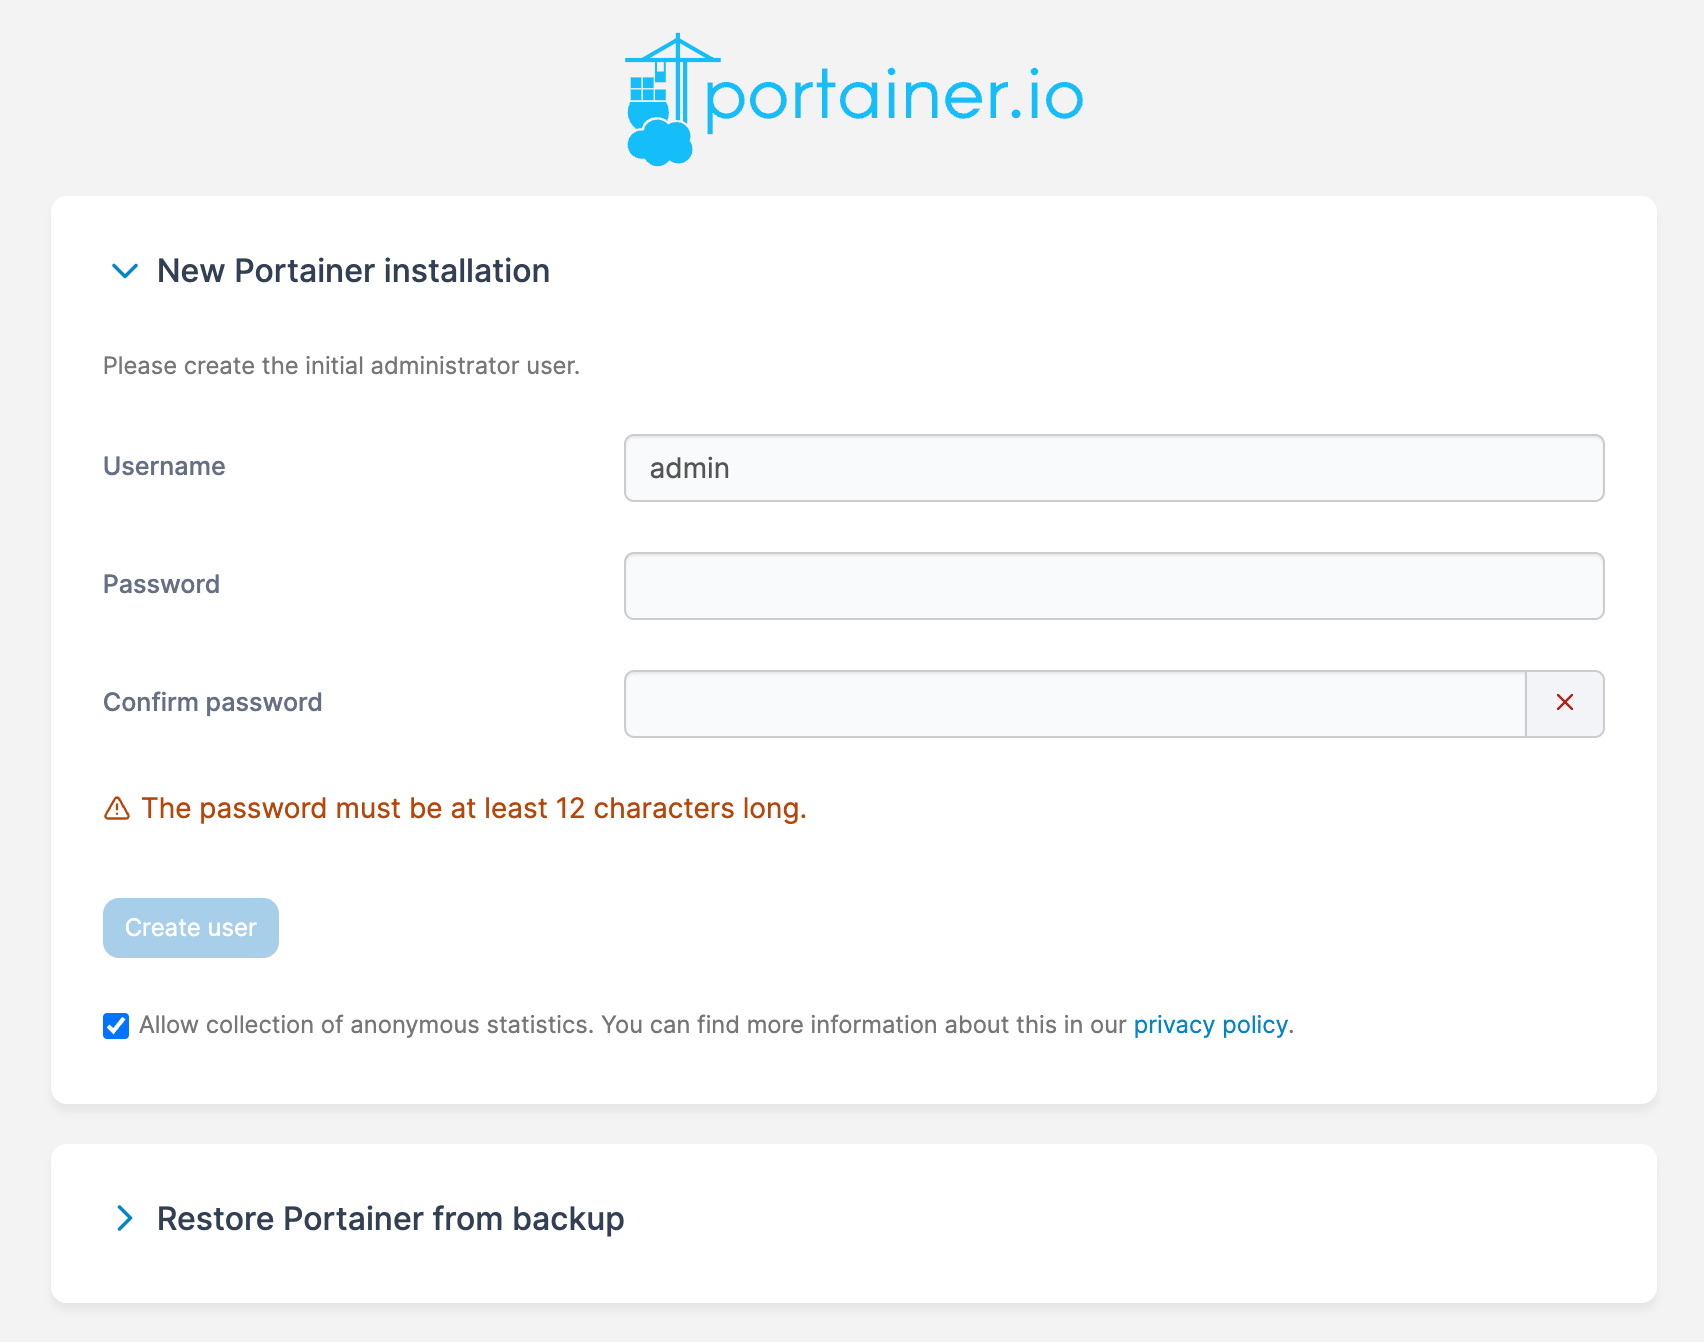Screen dimensions: 1704x1342
Task: Click the Username input field
Action: 1114,468
